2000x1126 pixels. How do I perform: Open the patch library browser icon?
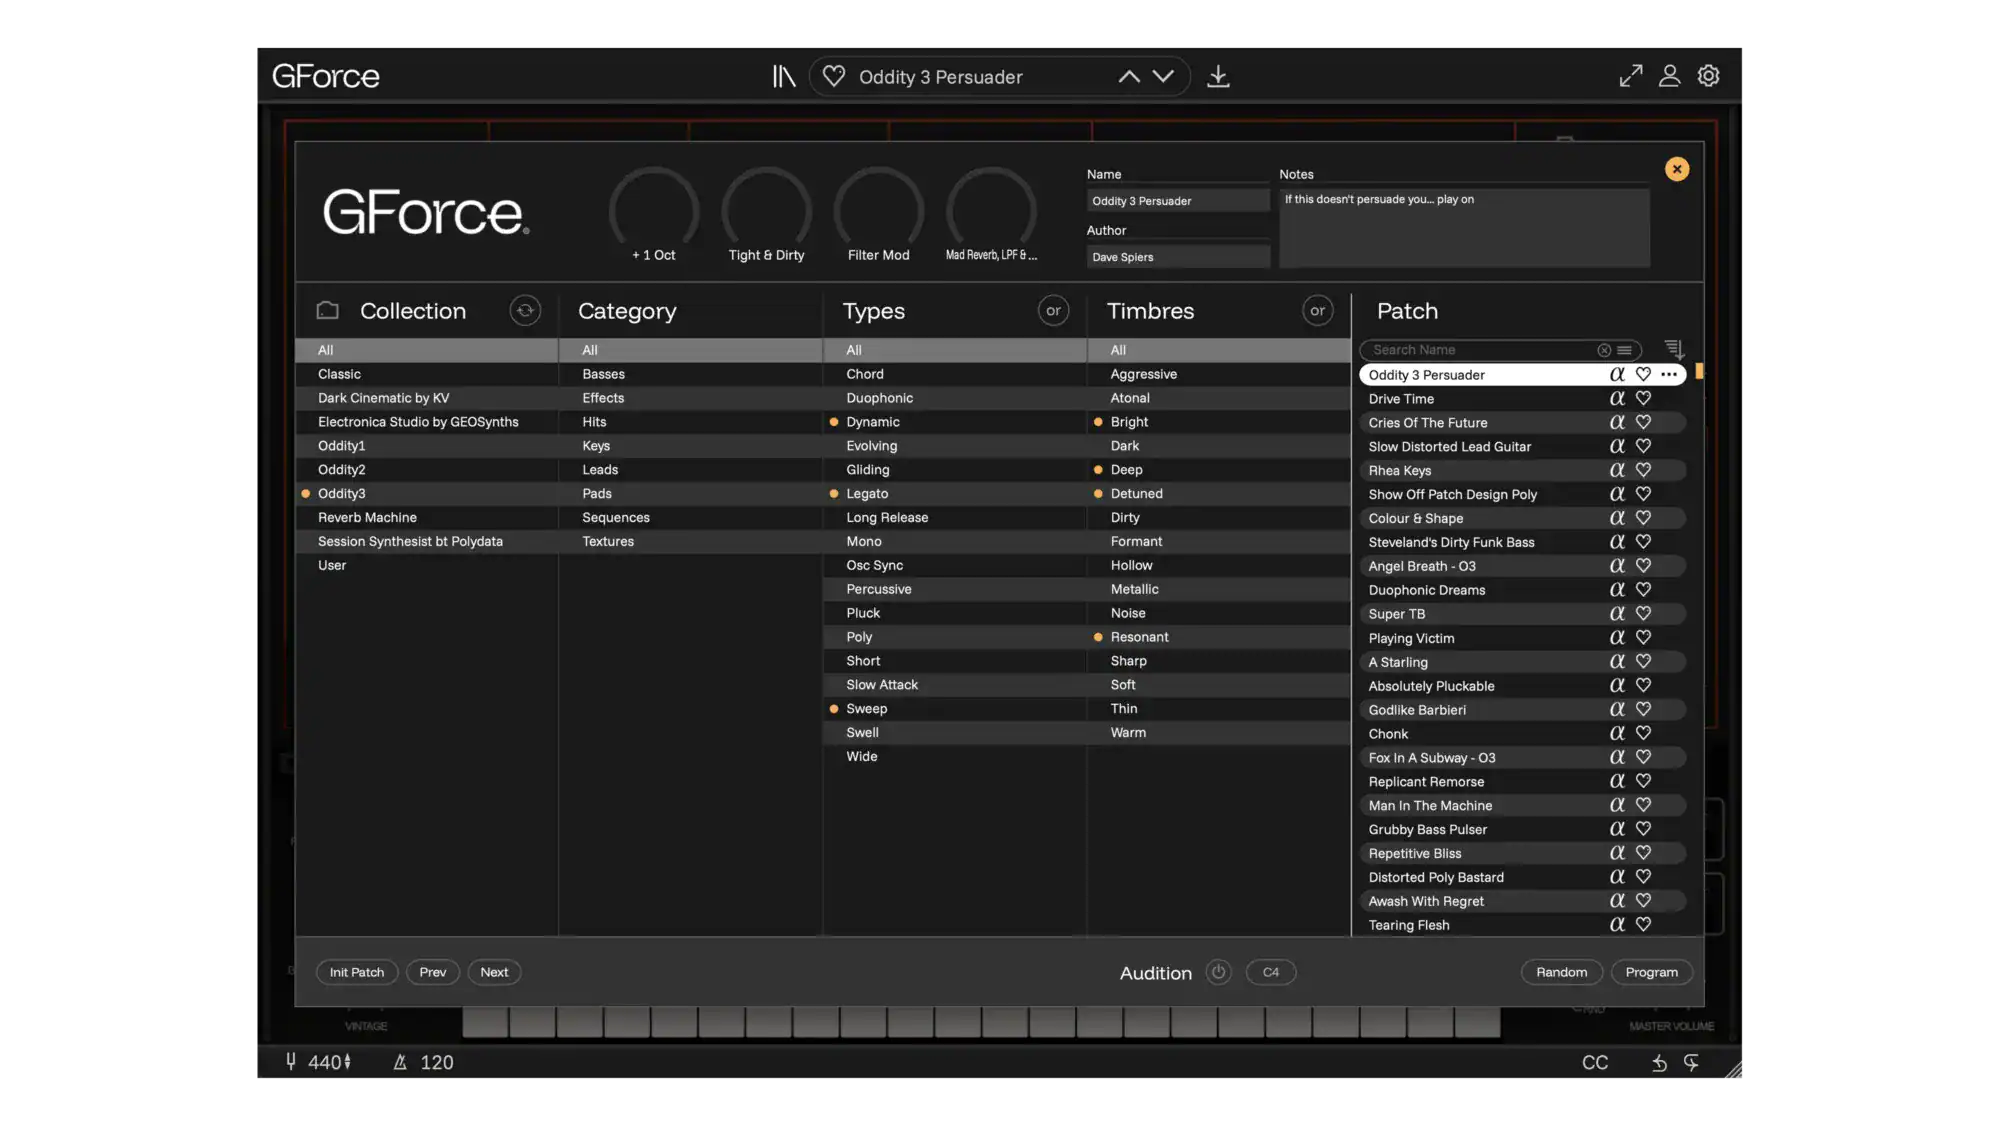(784, 76)
